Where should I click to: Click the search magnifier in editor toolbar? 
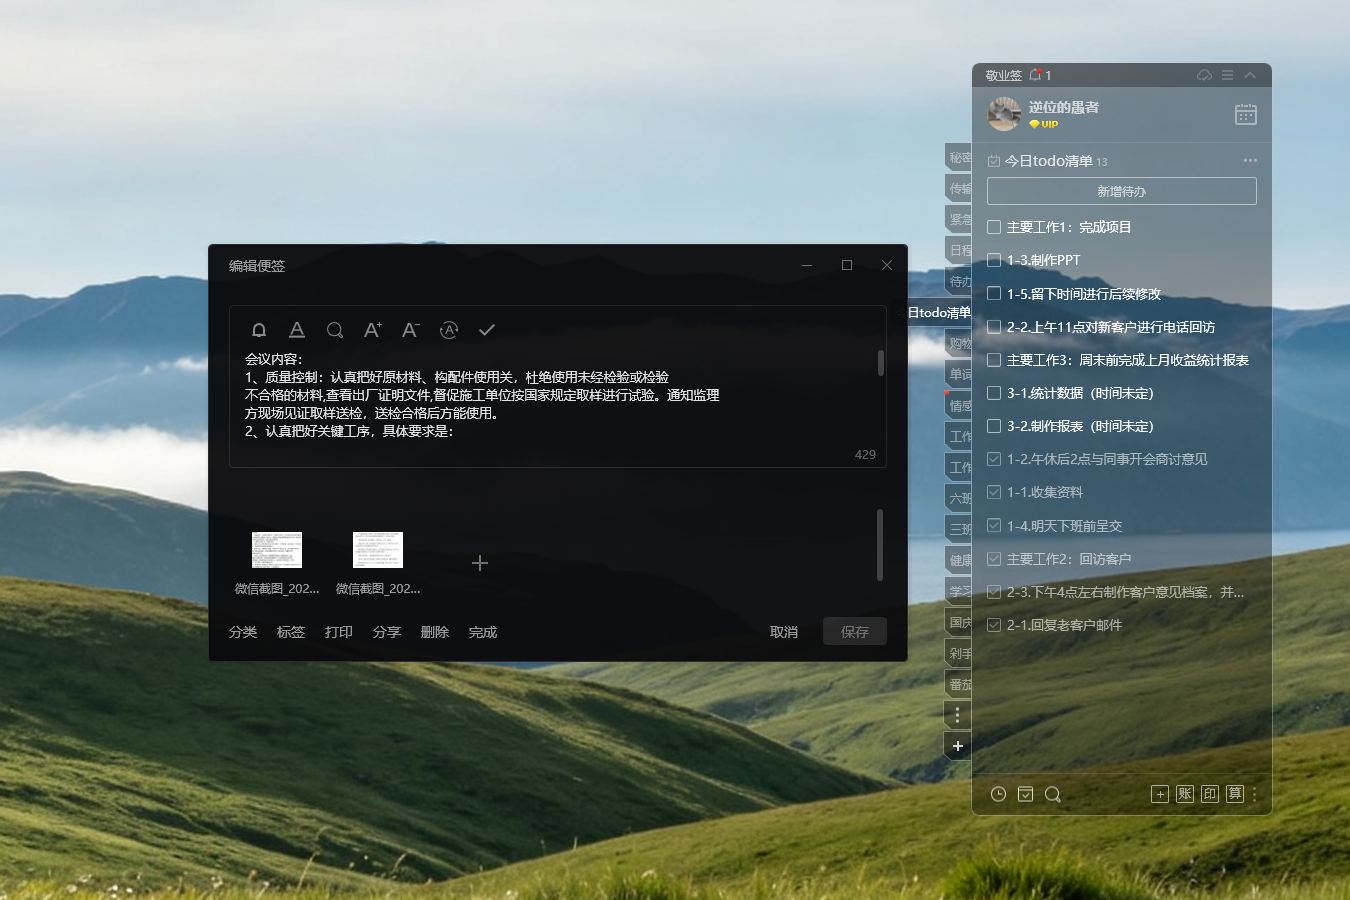click(x=335, y=330)
